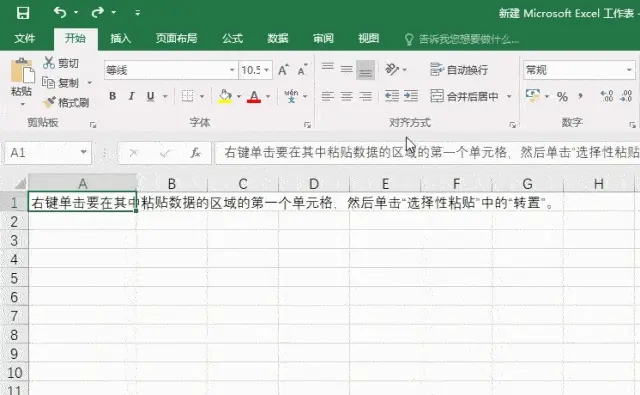Switch to the 审阅 ribbon tab
The image size is (640, 395).
323,38
